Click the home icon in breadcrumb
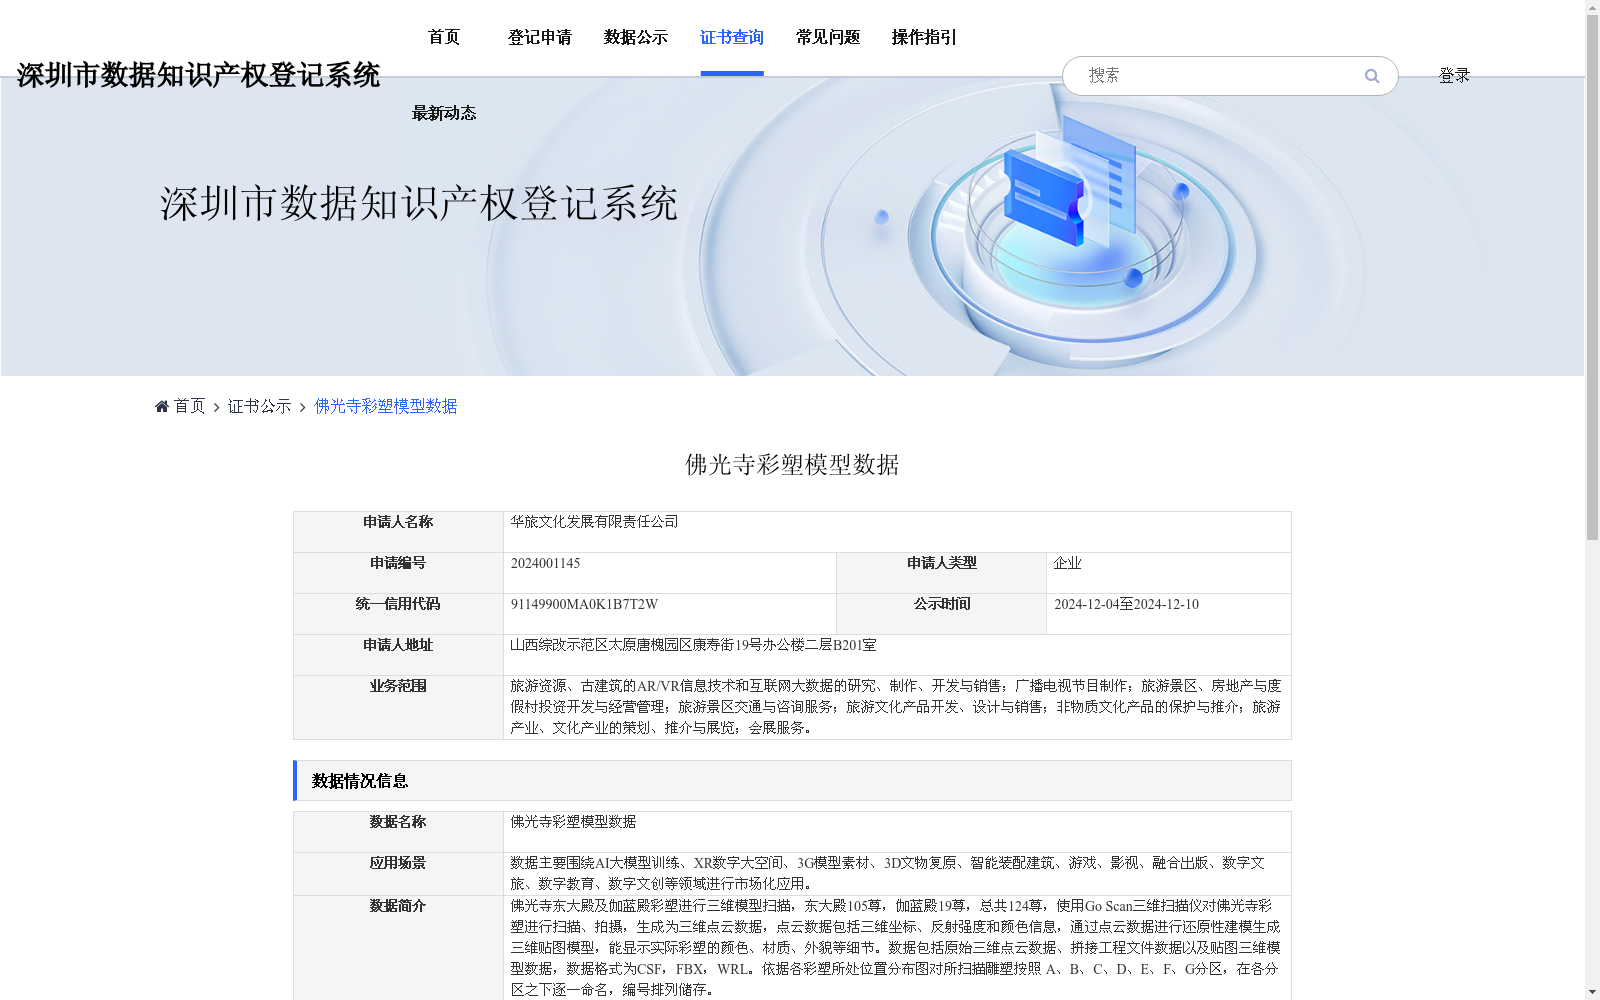This screenshot has width=1600, height=1000. 162,406
